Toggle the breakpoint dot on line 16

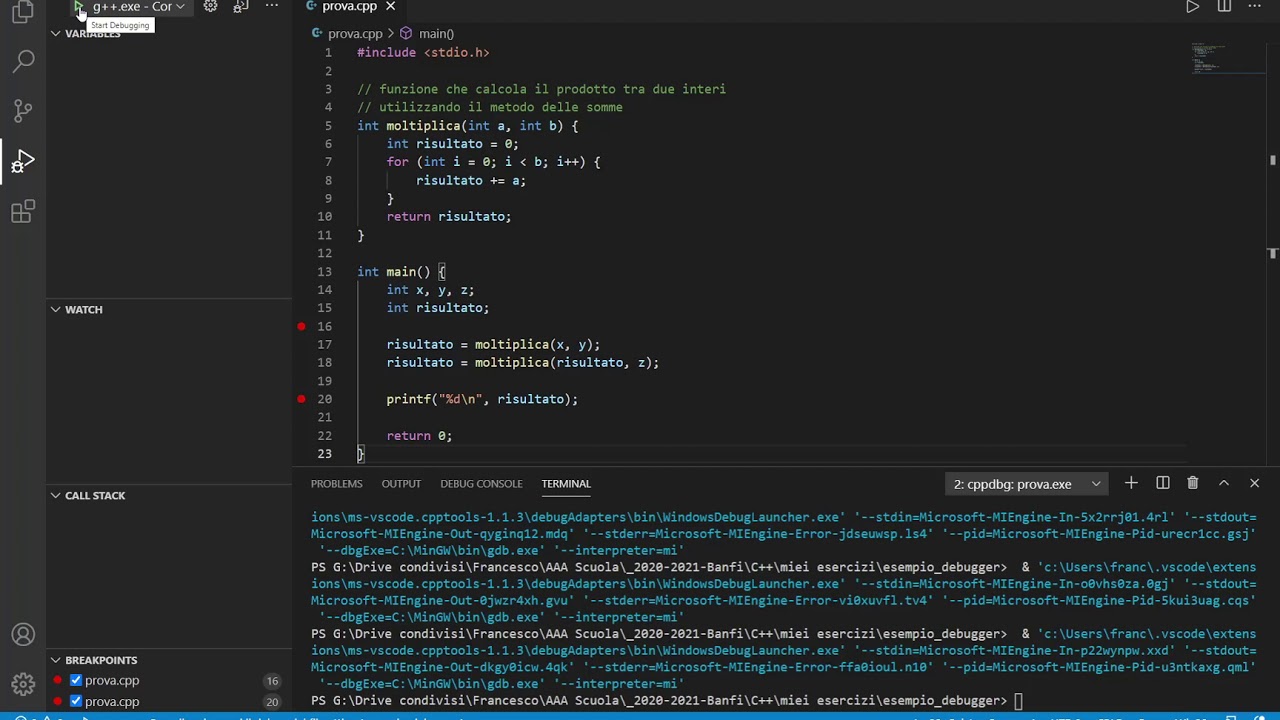(301, 326)
